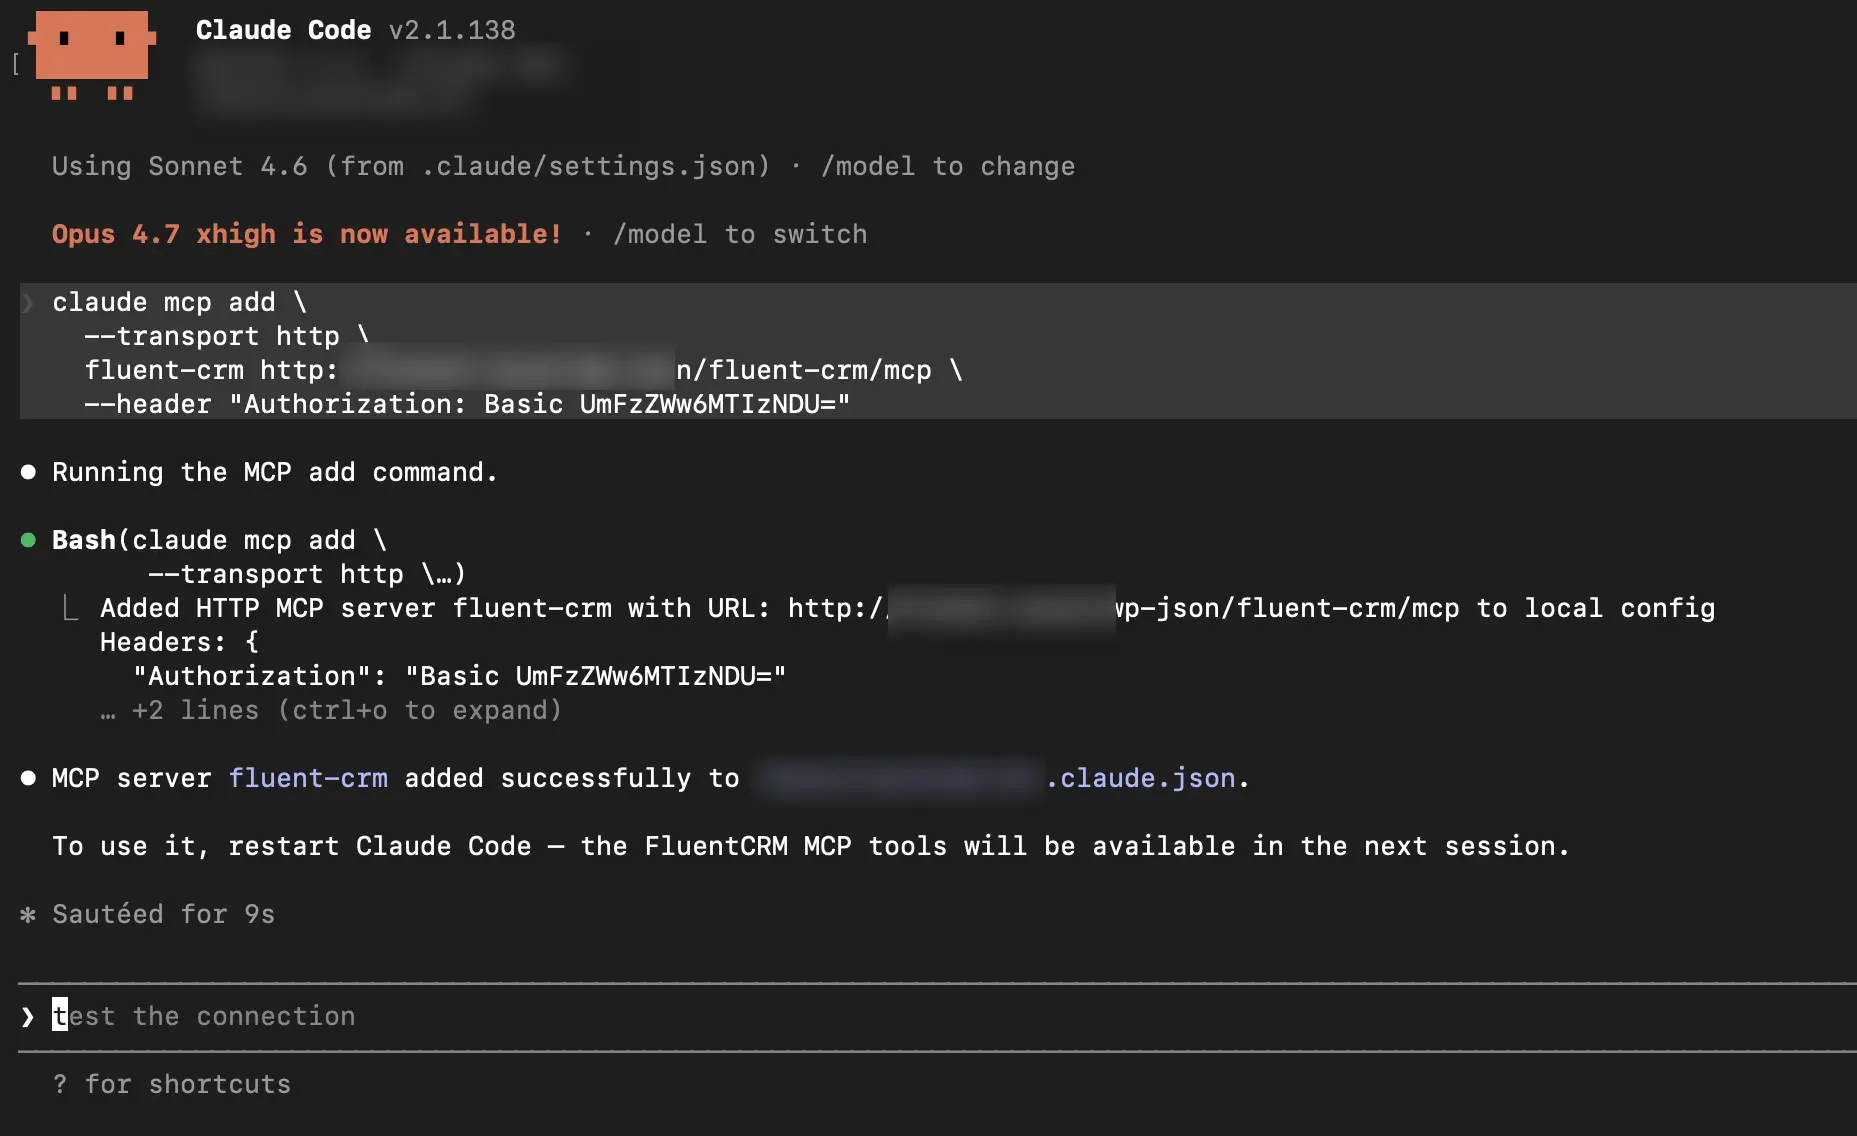The width and height of the screenshot is (1857, 1136).
Task: Click the asterisk icon beside 'Sautéed for 9s'
Action: (28, 914)
